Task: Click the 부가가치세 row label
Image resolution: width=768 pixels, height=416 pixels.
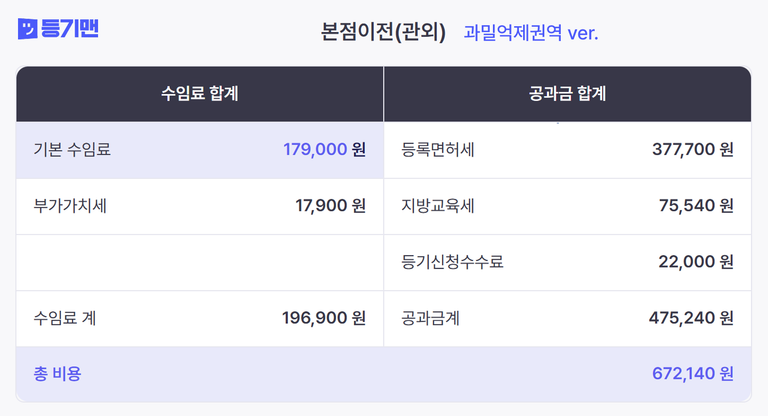Action: click(x=70, y=206)
